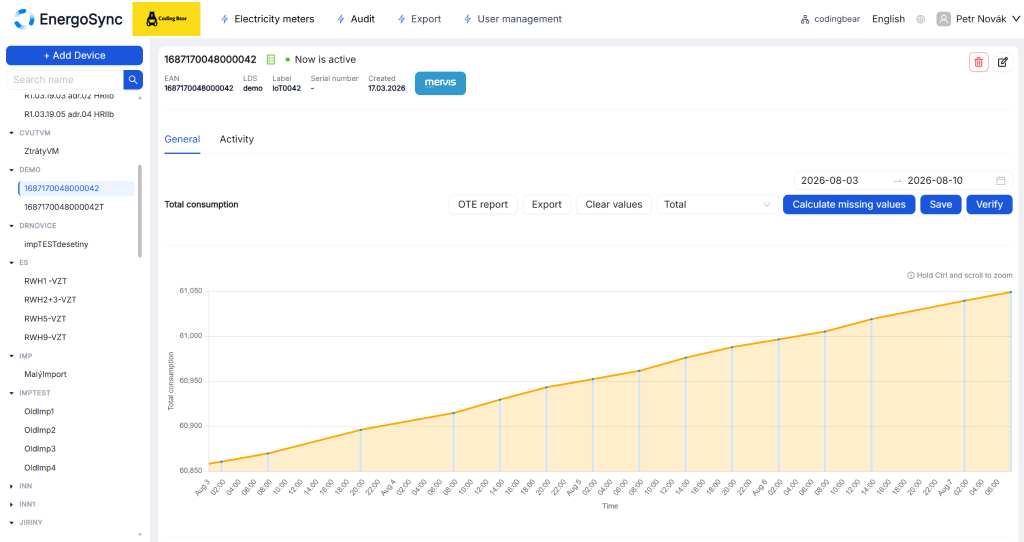This screenshot has width=1024, height=542.
Task: Click the EnergoSync logo
Action: pos(68,19)
